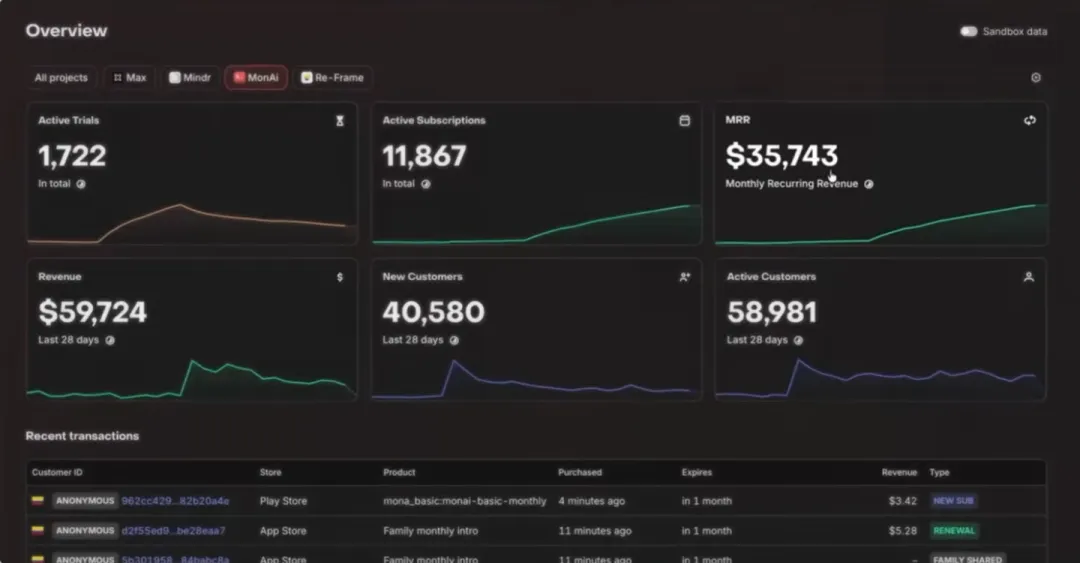Click the $3.42 revenue cell

click(x=902, y=501)
